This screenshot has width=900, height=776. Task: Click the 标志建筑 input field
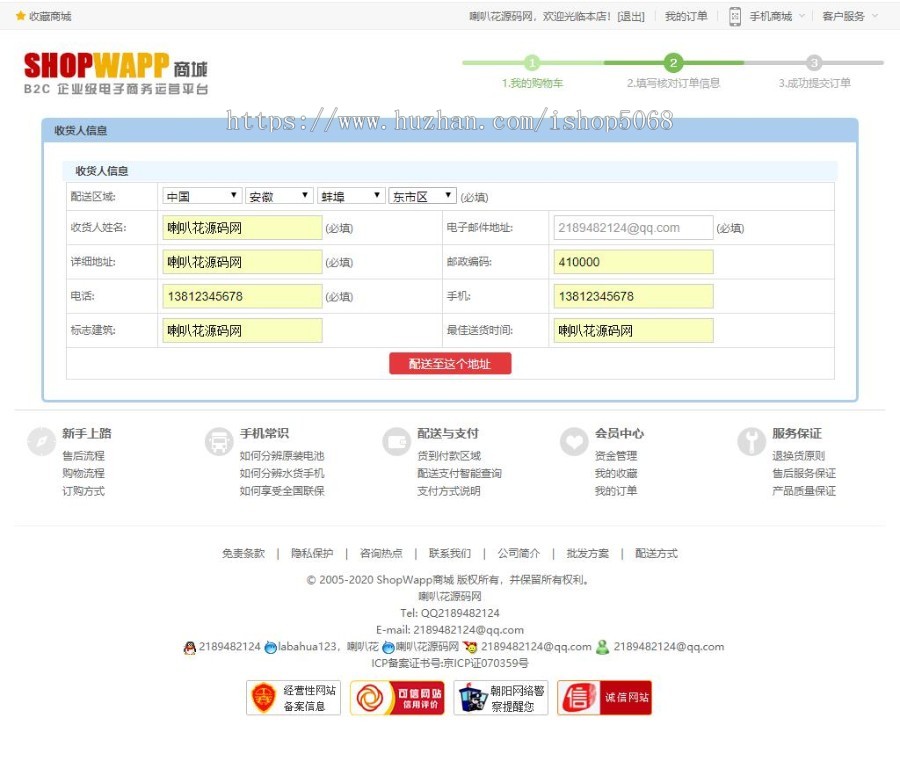242,331
